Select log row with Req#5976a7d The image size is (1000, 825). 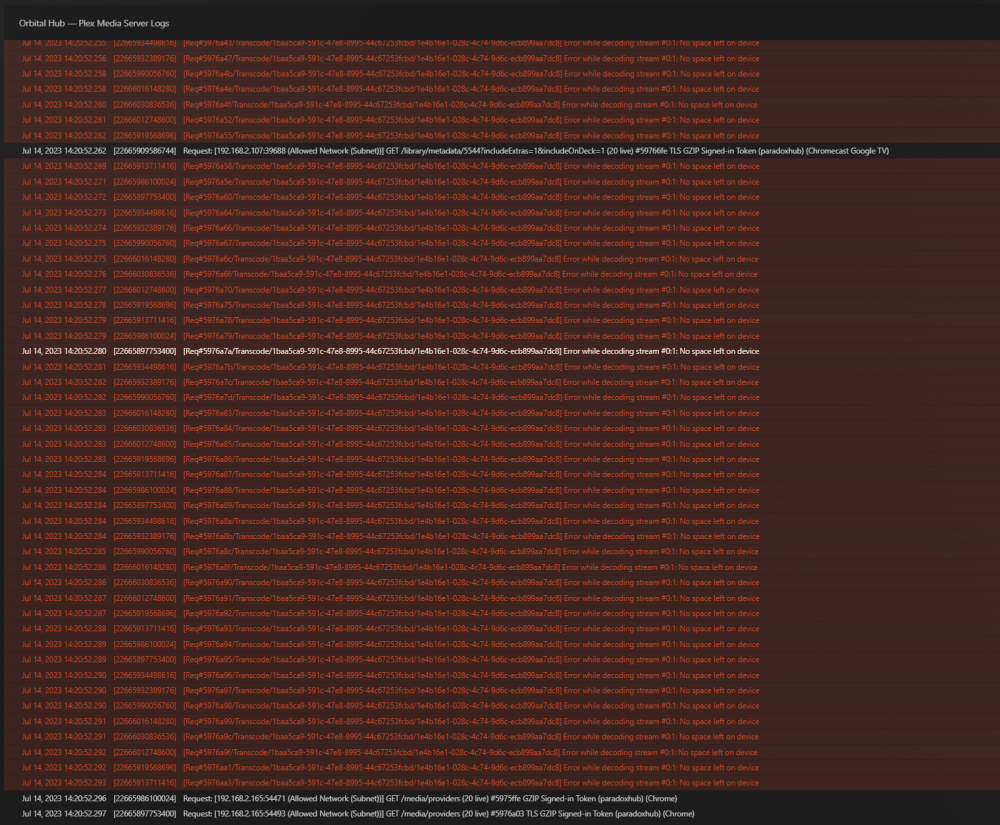[x=500, y=398]
